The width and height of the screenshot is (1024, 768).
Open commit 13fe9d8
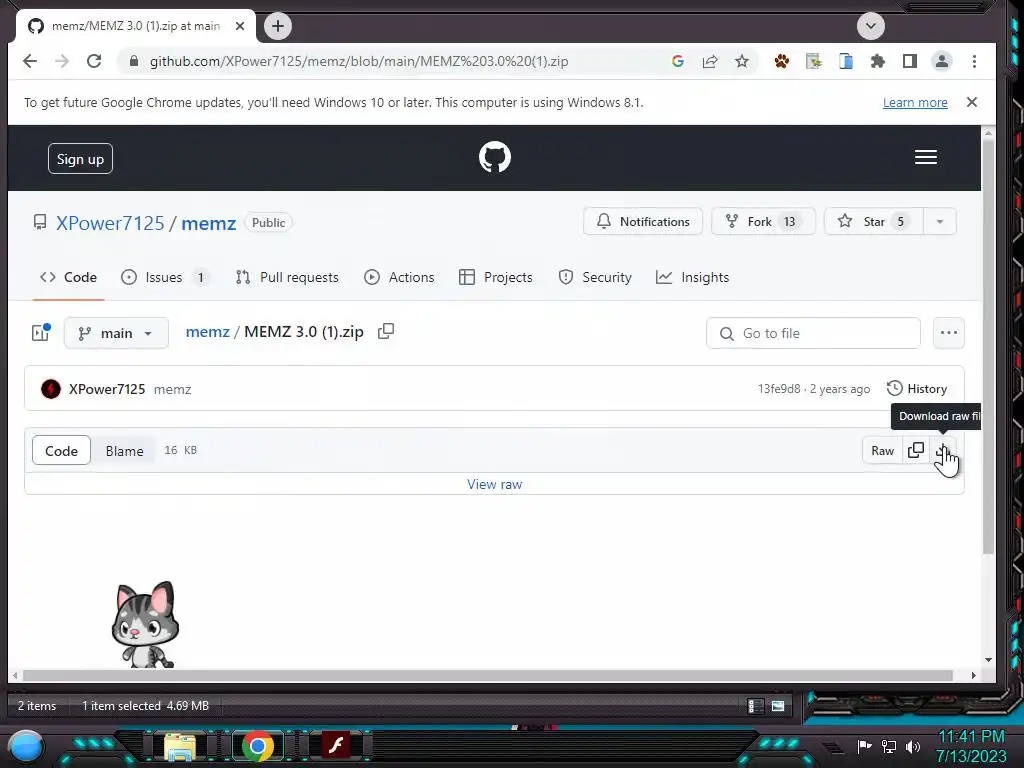click(x=778, y=389)
